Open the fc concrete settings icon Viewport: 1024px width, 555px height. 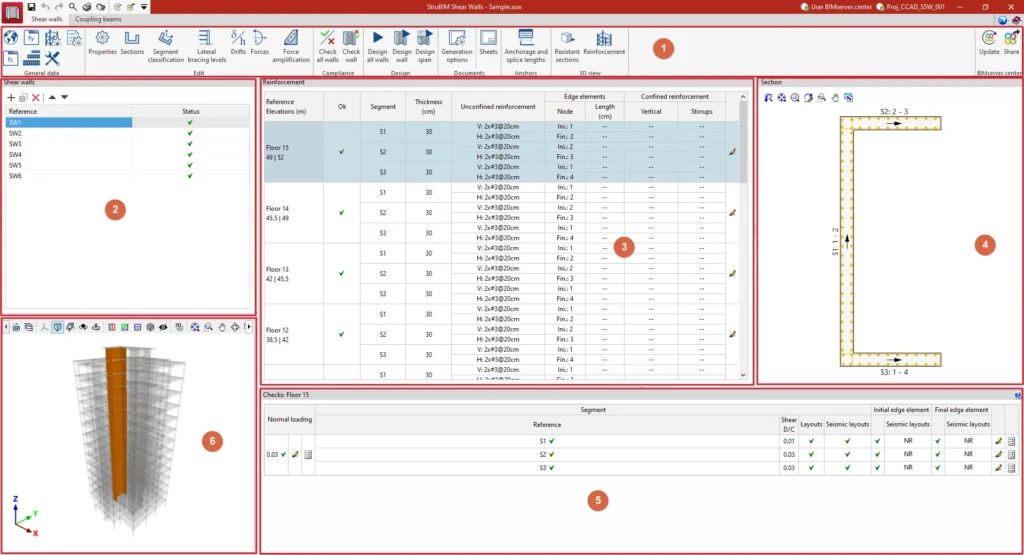click(10, 59)
